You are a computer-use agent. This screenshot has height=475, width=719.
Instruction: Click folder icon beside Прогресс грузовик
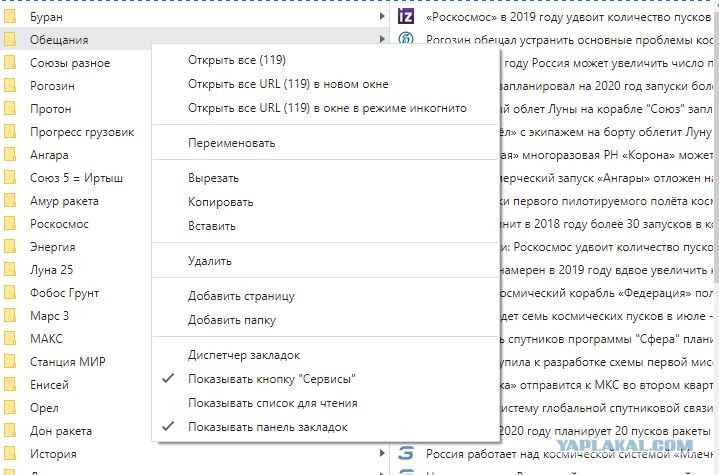10,132
